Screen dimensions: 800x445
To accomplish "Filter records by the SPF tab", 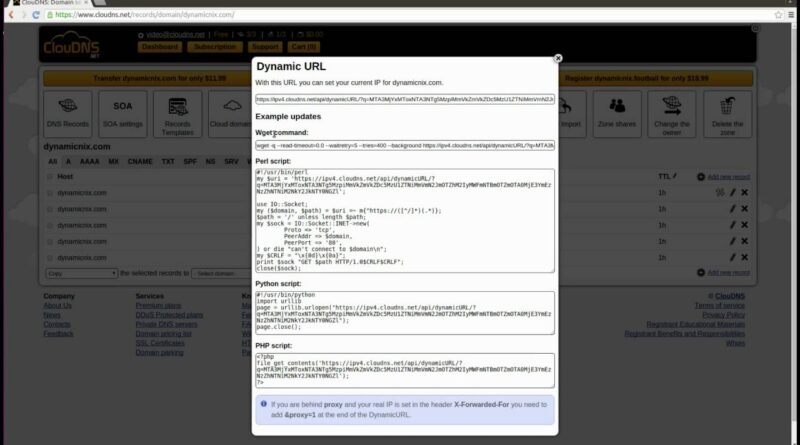I will 190,161.
